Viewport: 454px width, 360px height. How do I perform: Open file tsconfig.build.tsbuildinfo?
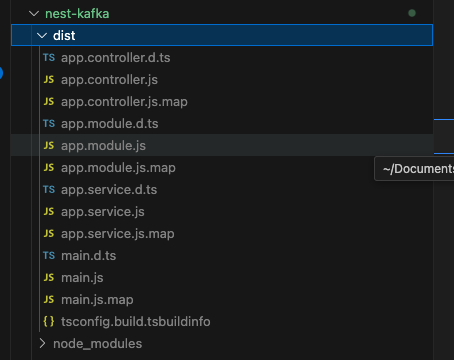pyautogui.click(x=135, y=322)
